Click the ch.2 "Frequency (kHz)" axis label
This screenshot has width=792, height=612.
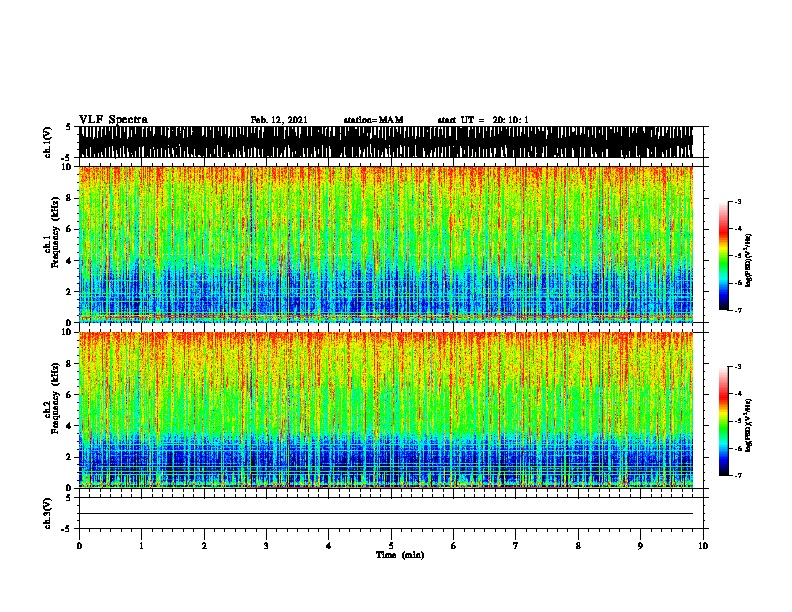pyautogui.click(x=55, y=398)
